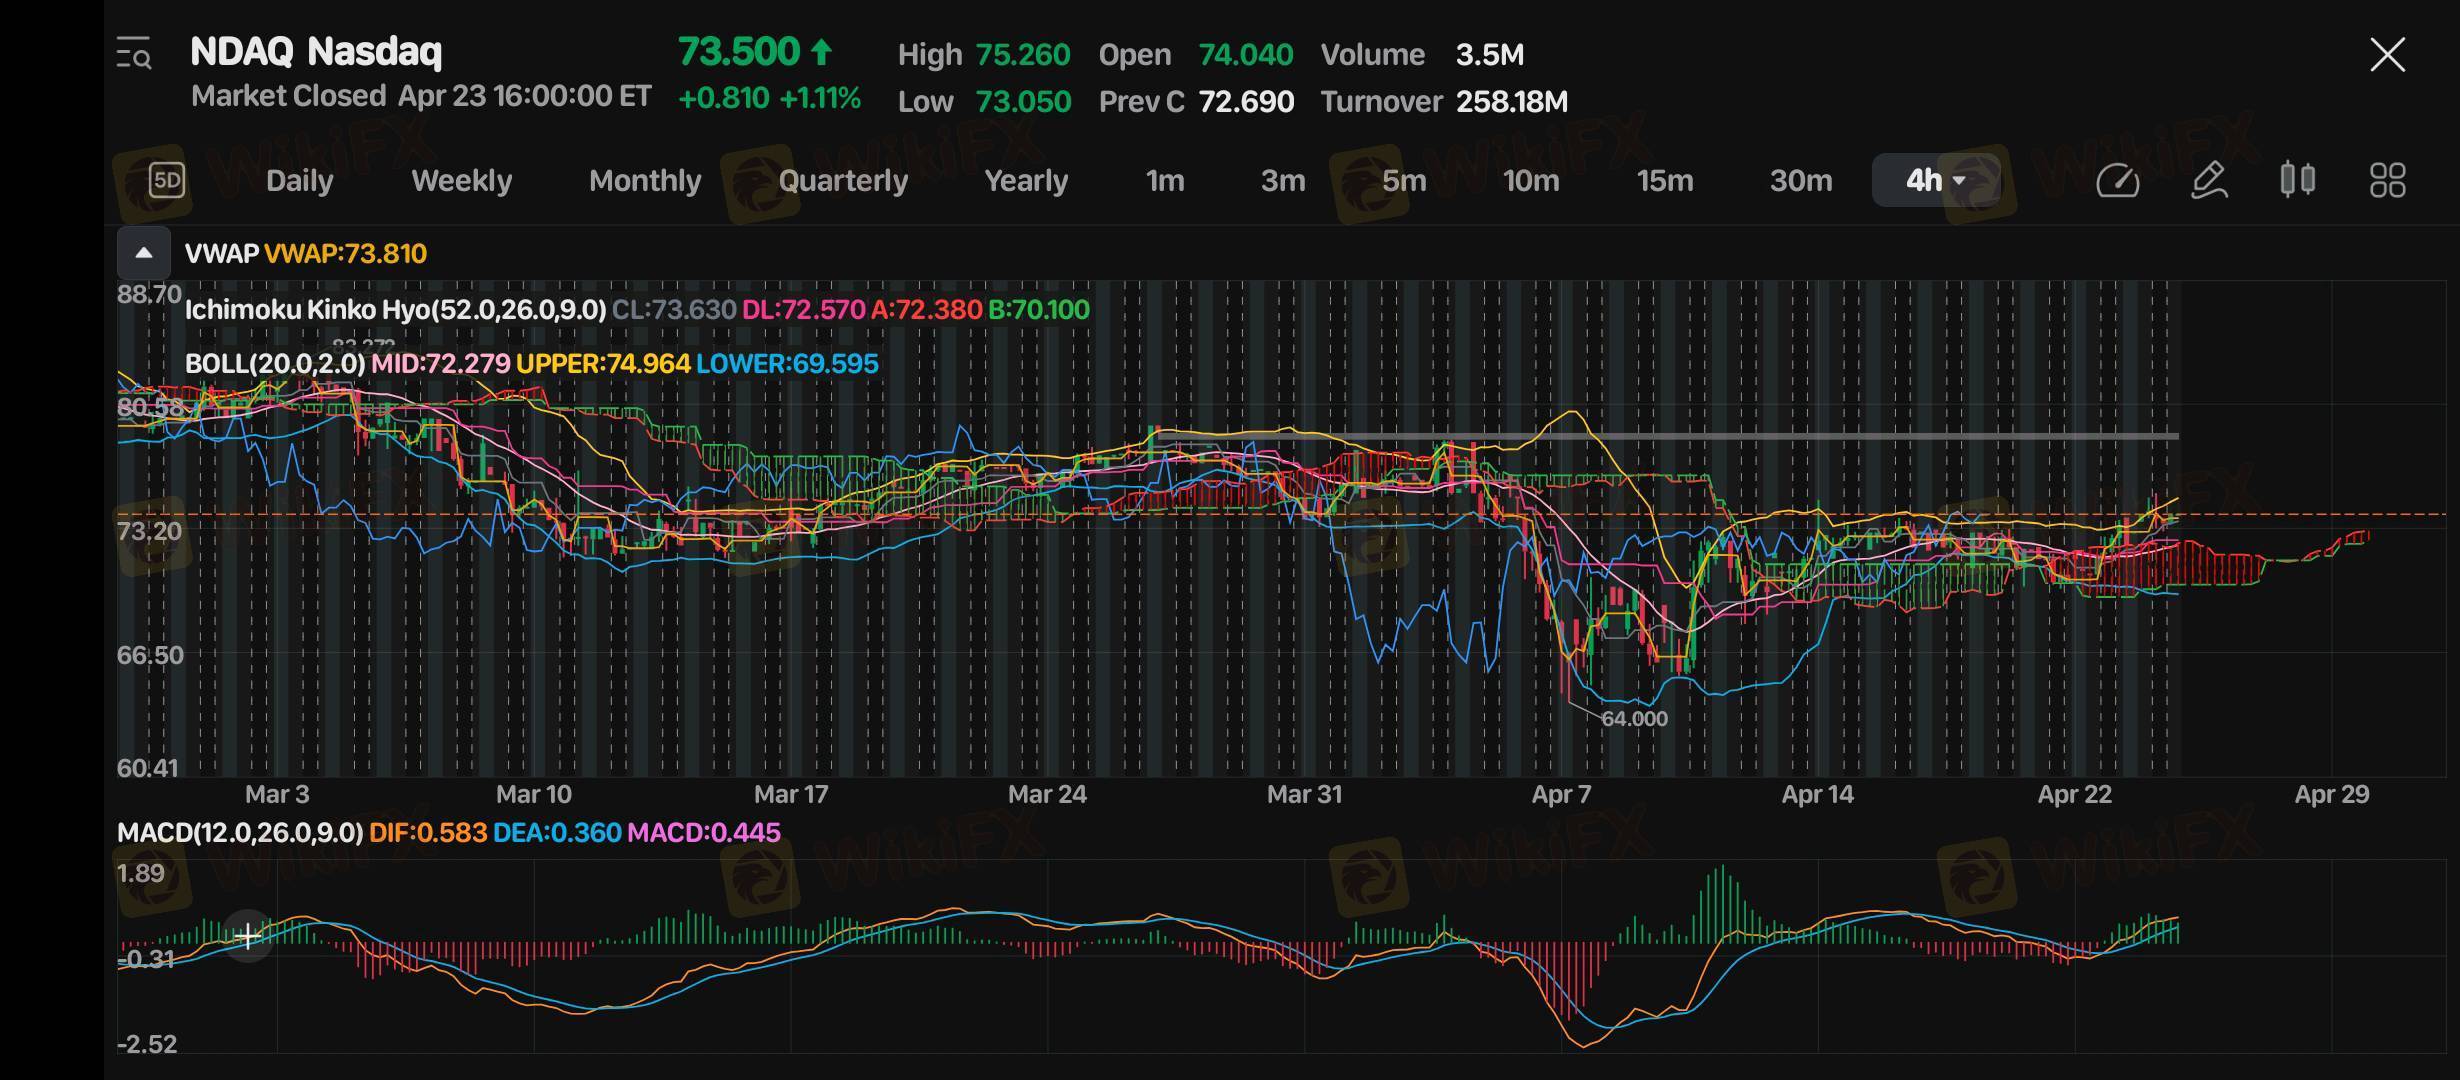Close the NDAQ chart with X
The height and width of the screenshot is (1080, 2460).
2387,55
